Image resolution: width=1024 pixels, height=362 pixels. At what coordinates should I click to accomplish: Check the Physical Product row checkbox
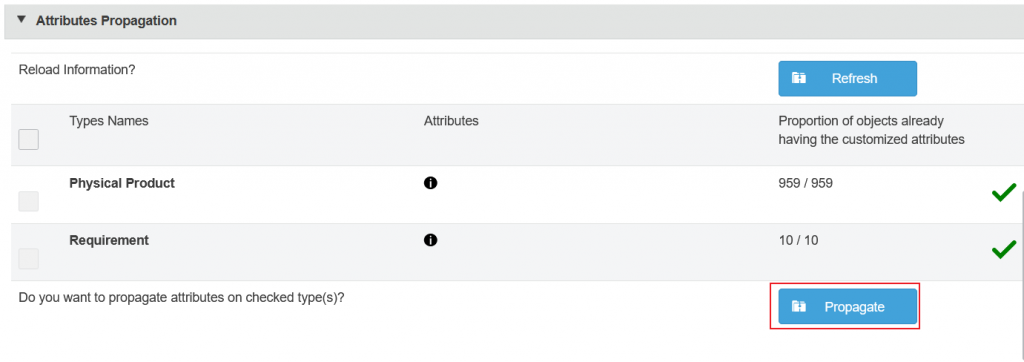[29, 201]
